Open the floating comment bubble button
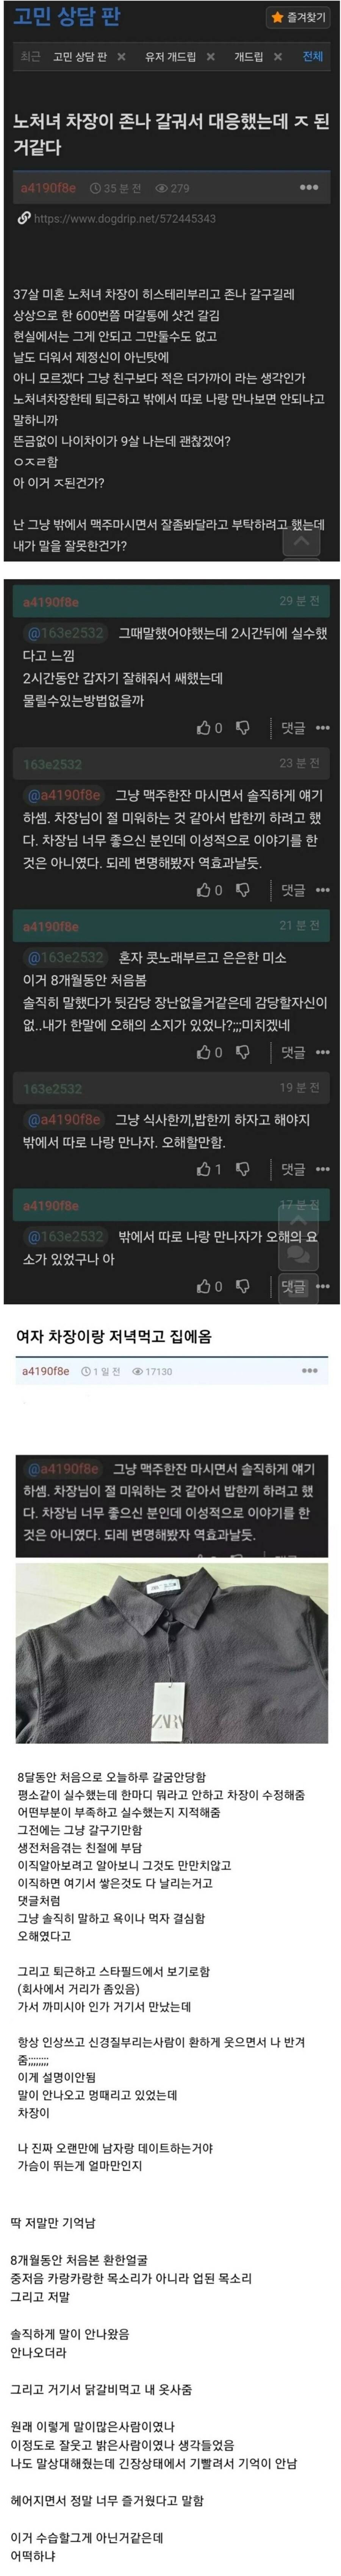 tap(298, 1253)
